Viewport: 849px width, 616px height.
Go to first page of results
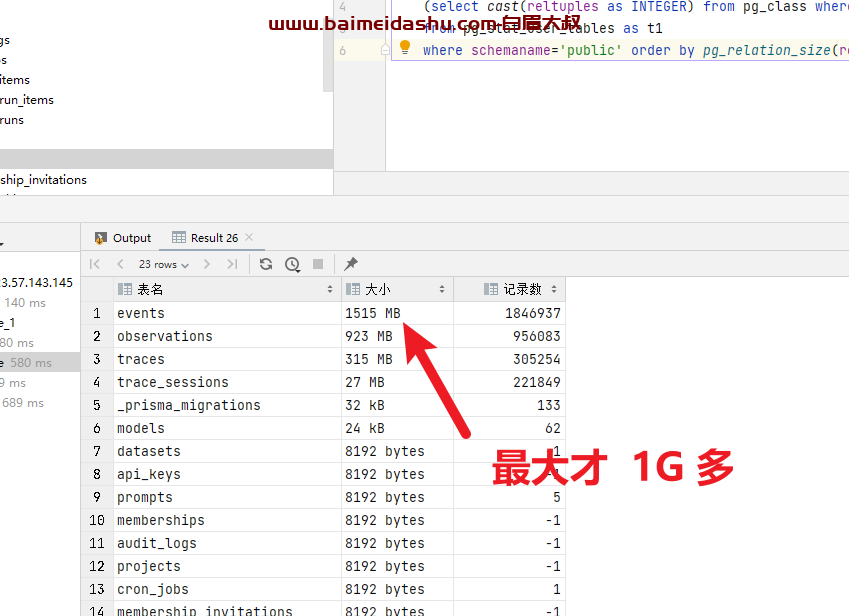tap(95, 264)
